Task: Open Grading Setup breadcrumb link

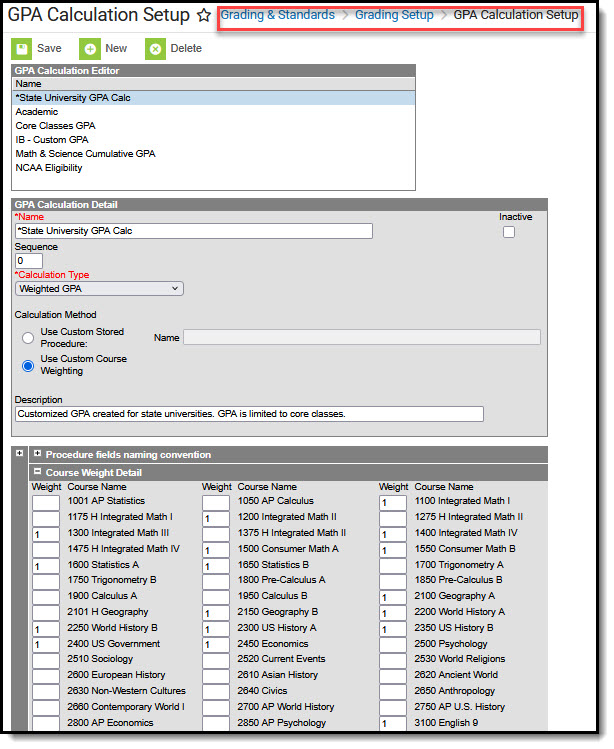Action: (395, 15)
